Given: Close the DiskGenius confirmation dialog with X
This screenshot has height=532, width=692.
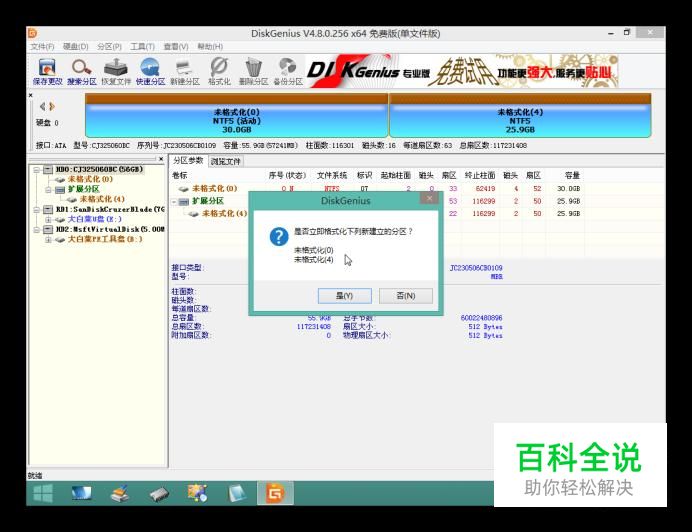Looking at the screenshot, I should 429,198.
